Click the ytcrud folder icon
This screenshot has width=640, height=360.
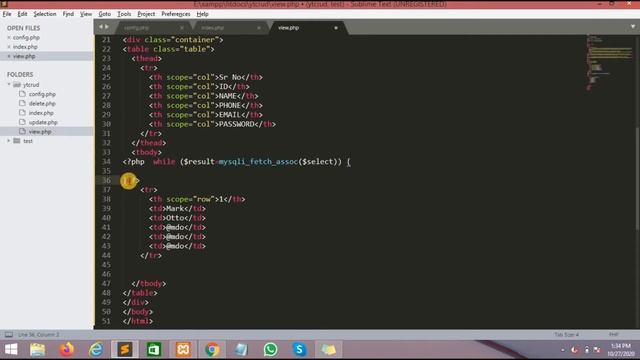tap(17, 84)
